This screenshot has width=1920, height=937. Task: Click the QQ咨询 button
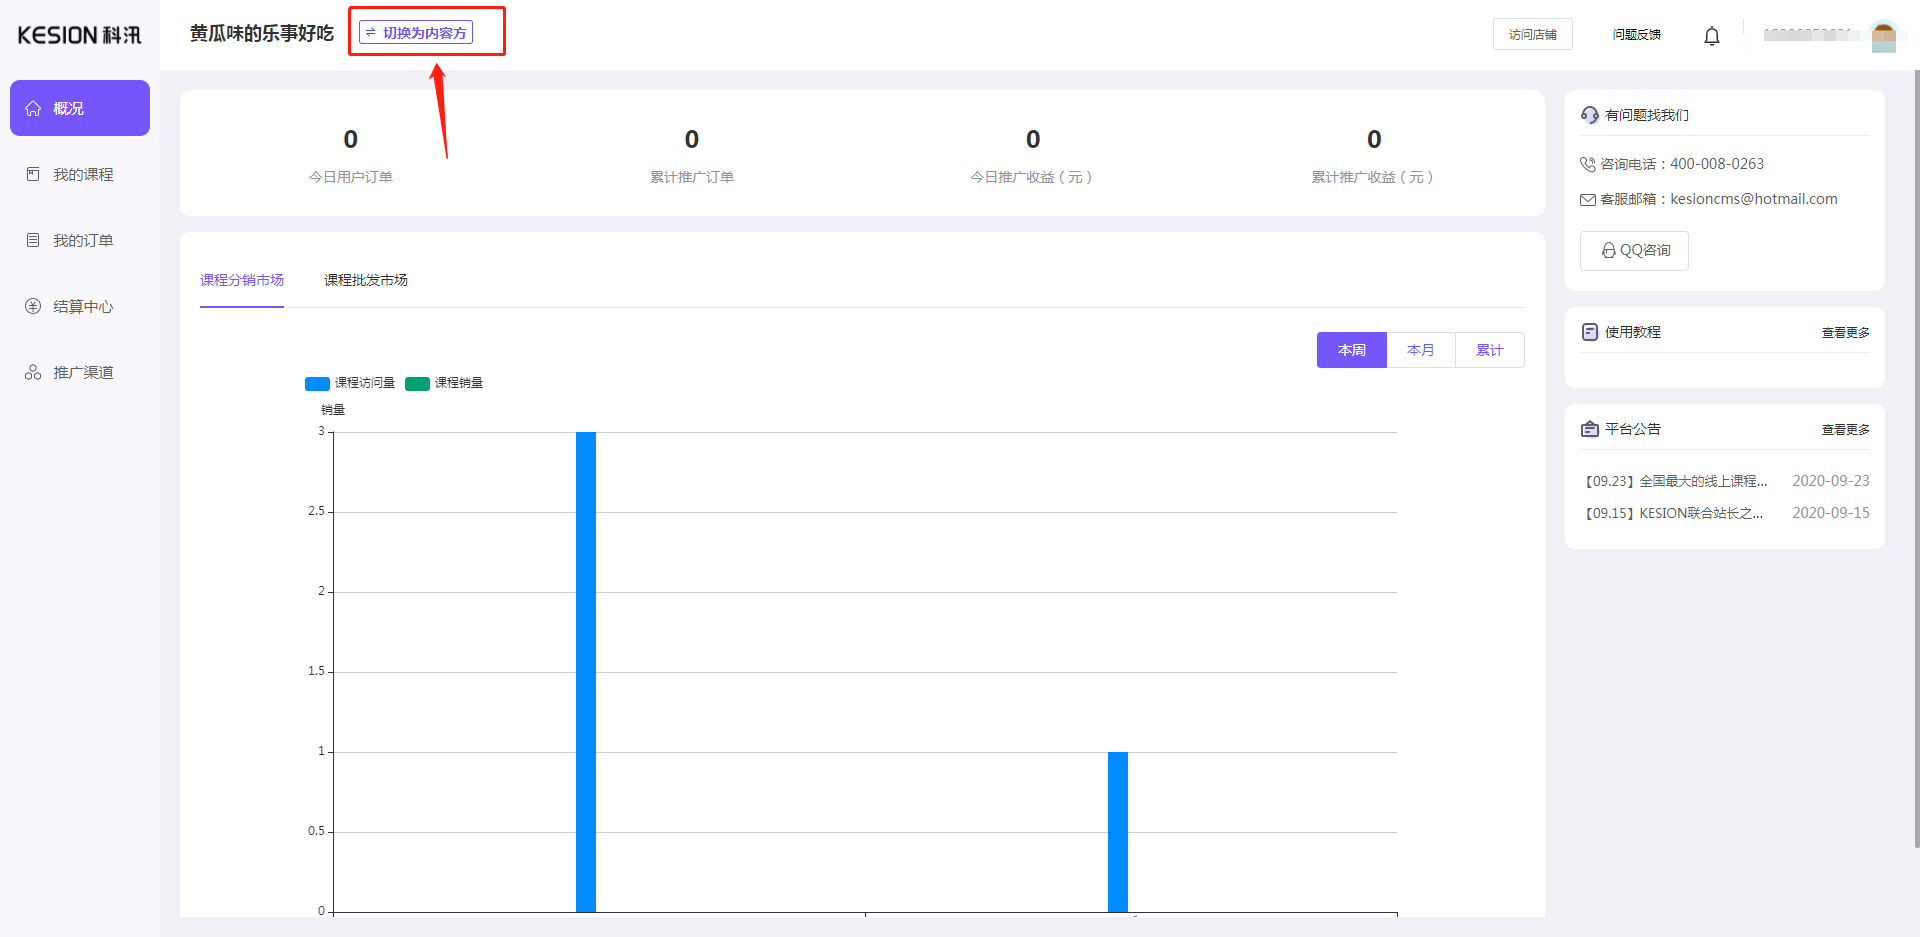point(1634,250)
